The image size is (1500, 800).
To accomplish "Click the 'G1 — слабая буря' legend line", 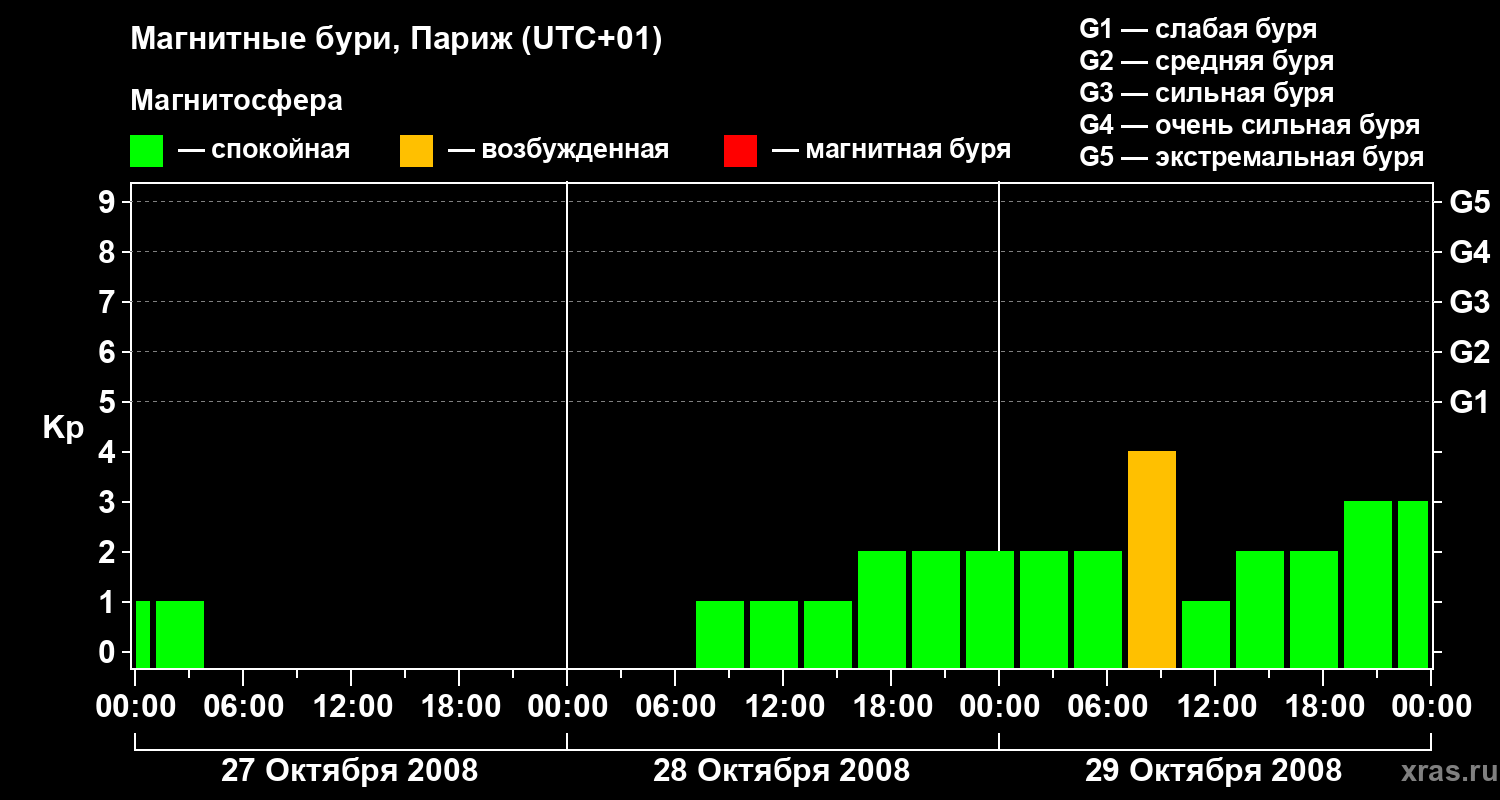I will pos(1198,29).
